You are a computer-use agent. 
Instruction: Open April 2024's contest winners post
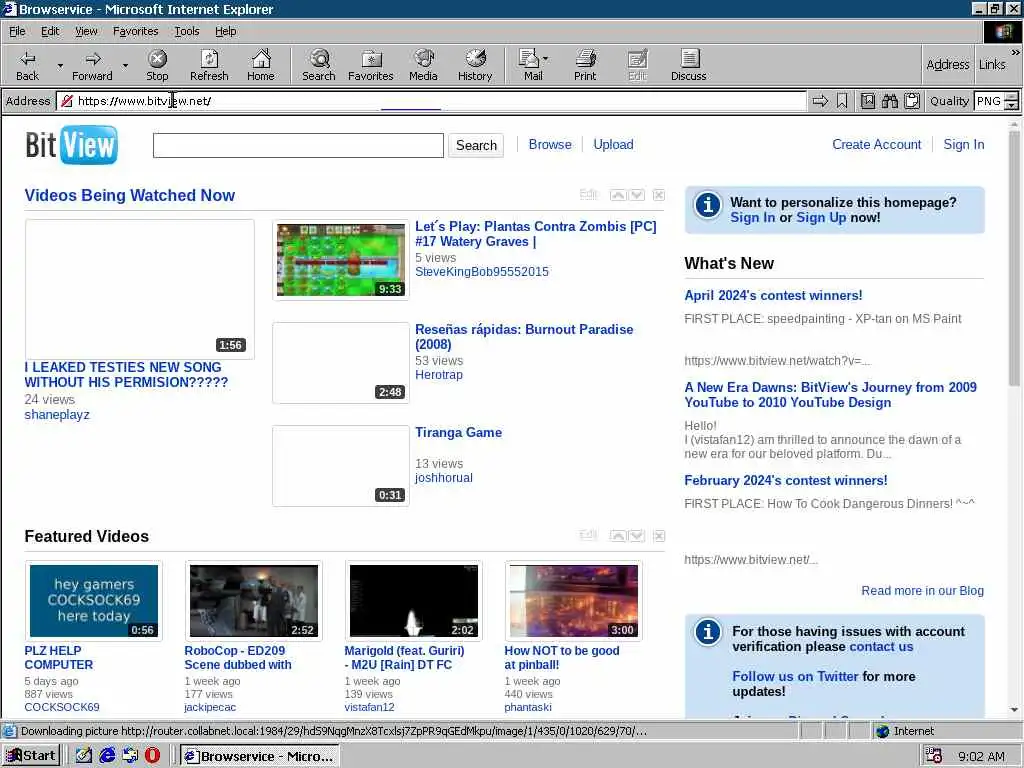click(773, 295)
